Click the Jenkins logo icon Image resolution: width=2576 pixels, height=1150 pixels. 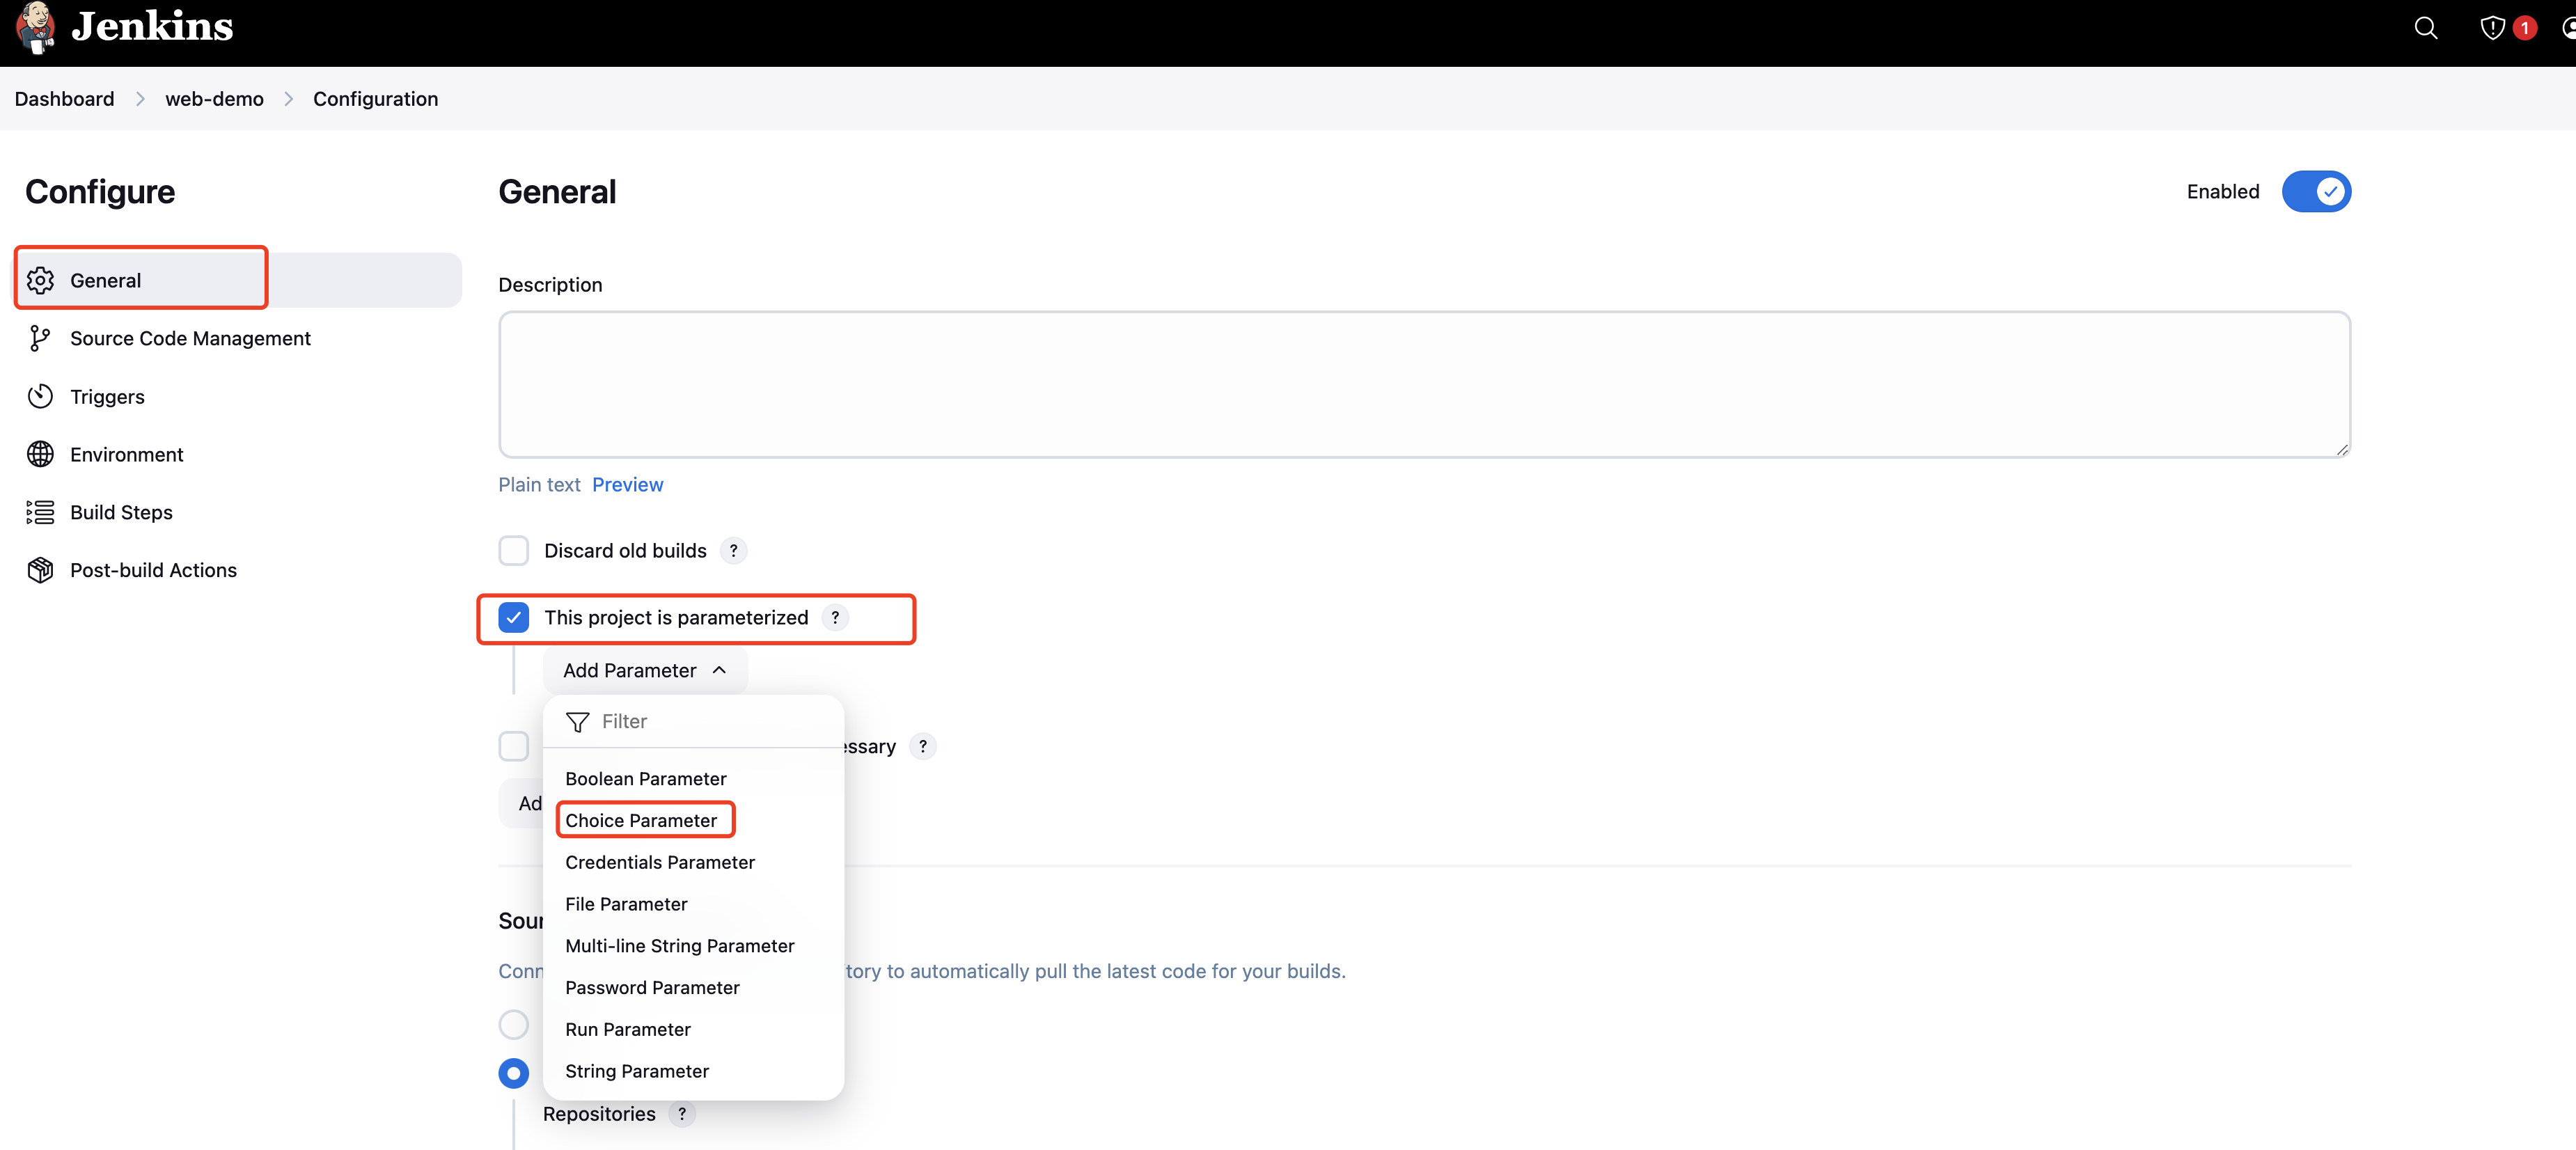pos(36,27)
